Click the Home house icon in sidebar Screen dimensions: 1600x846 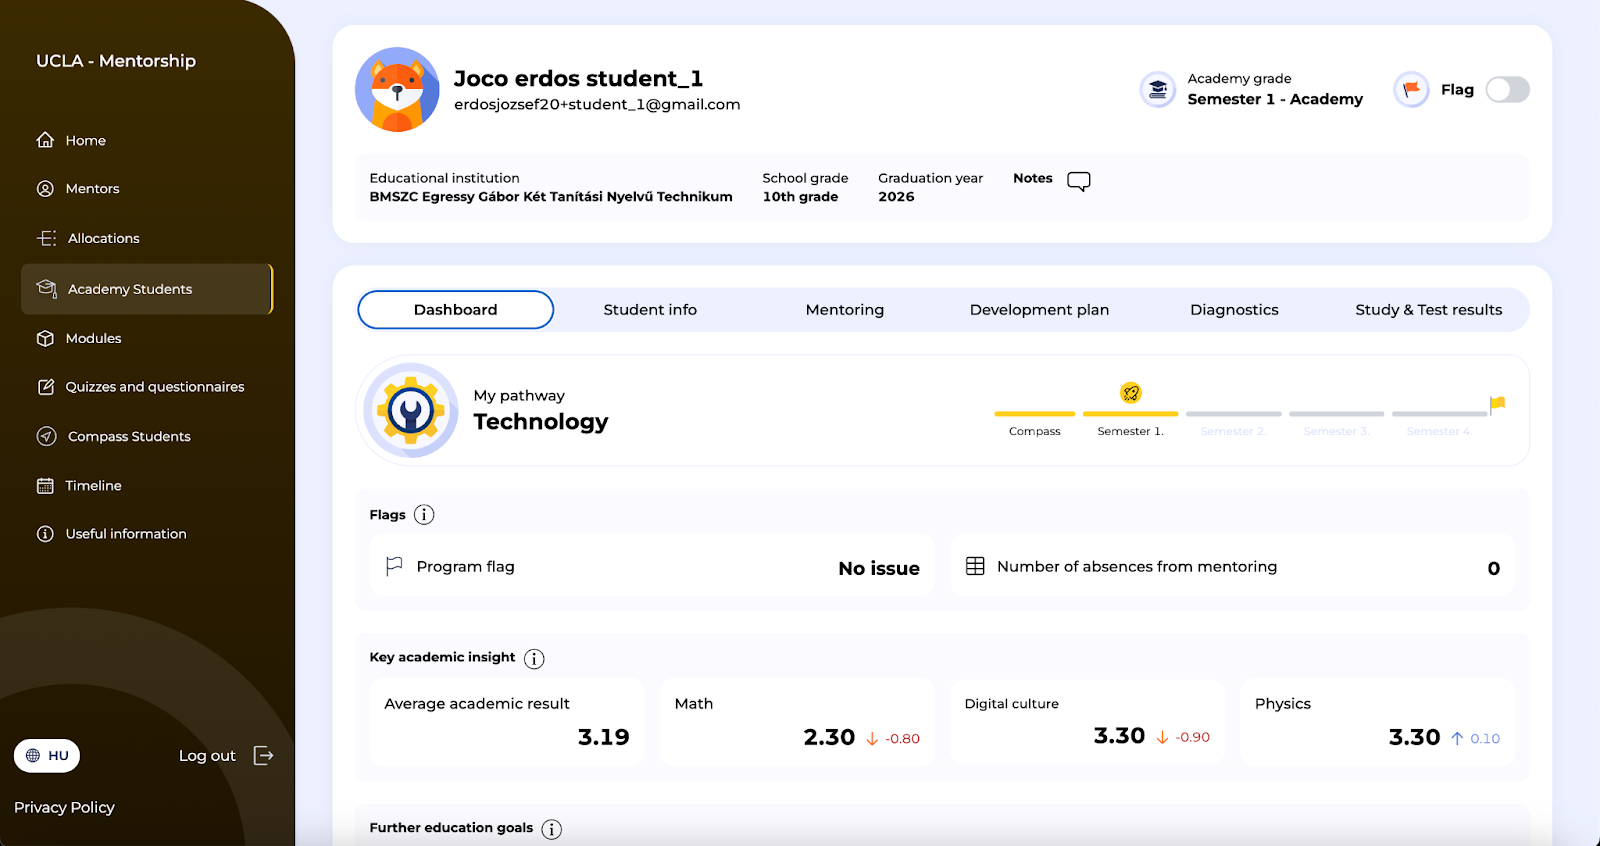pos(45,140)
